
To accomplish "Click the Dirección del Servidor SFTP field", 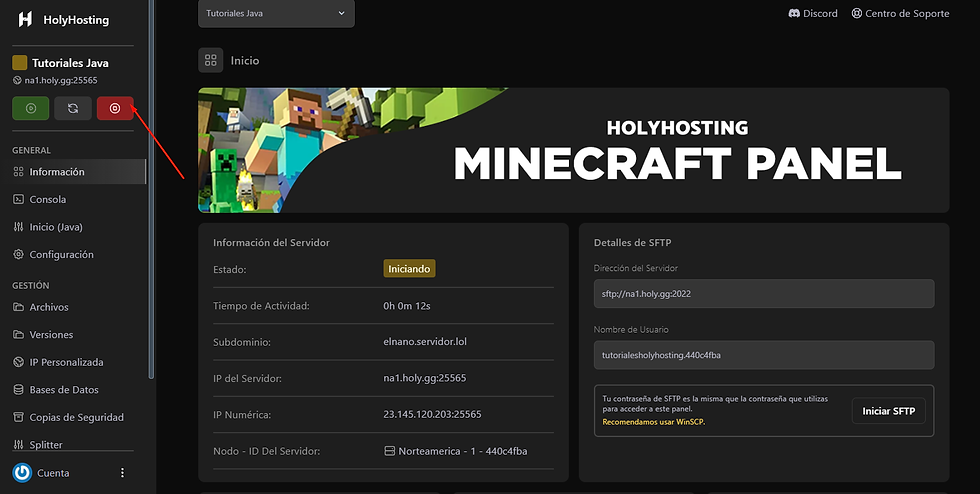I will pos(764,293).
